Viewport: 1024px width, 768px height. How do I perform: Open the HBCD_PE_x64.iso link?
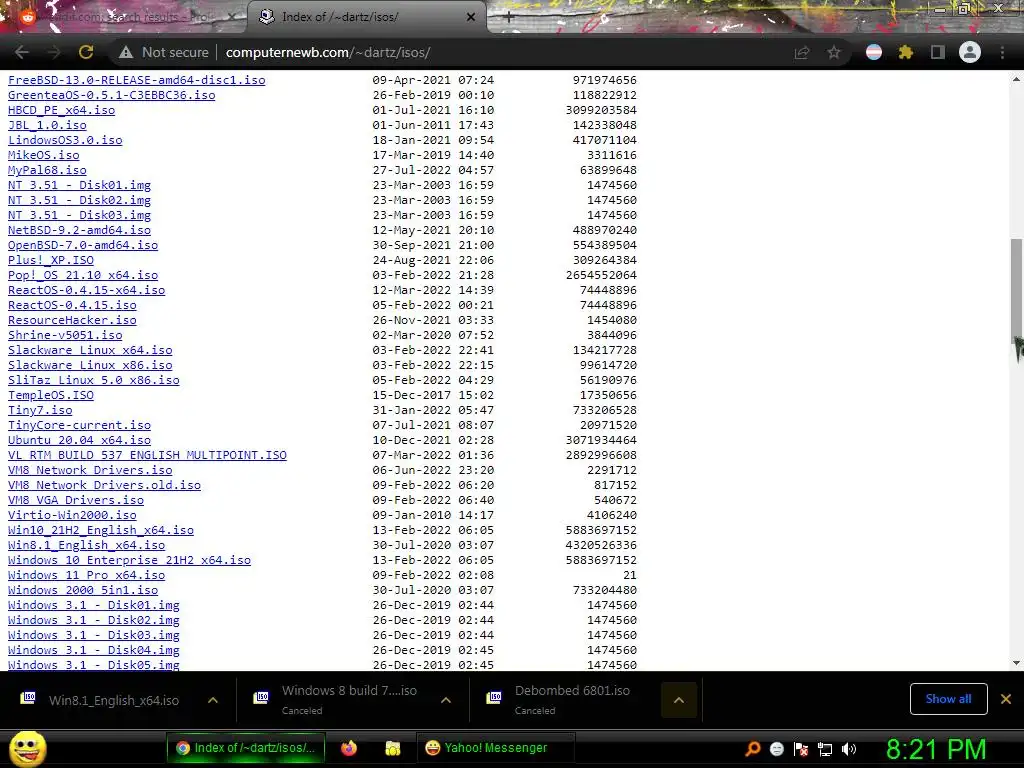point(61,110)
